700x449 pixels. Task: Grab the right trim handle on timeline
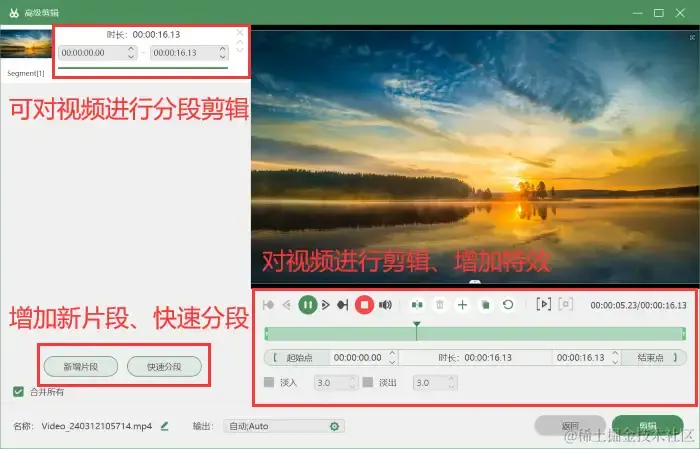click(683, 333)
